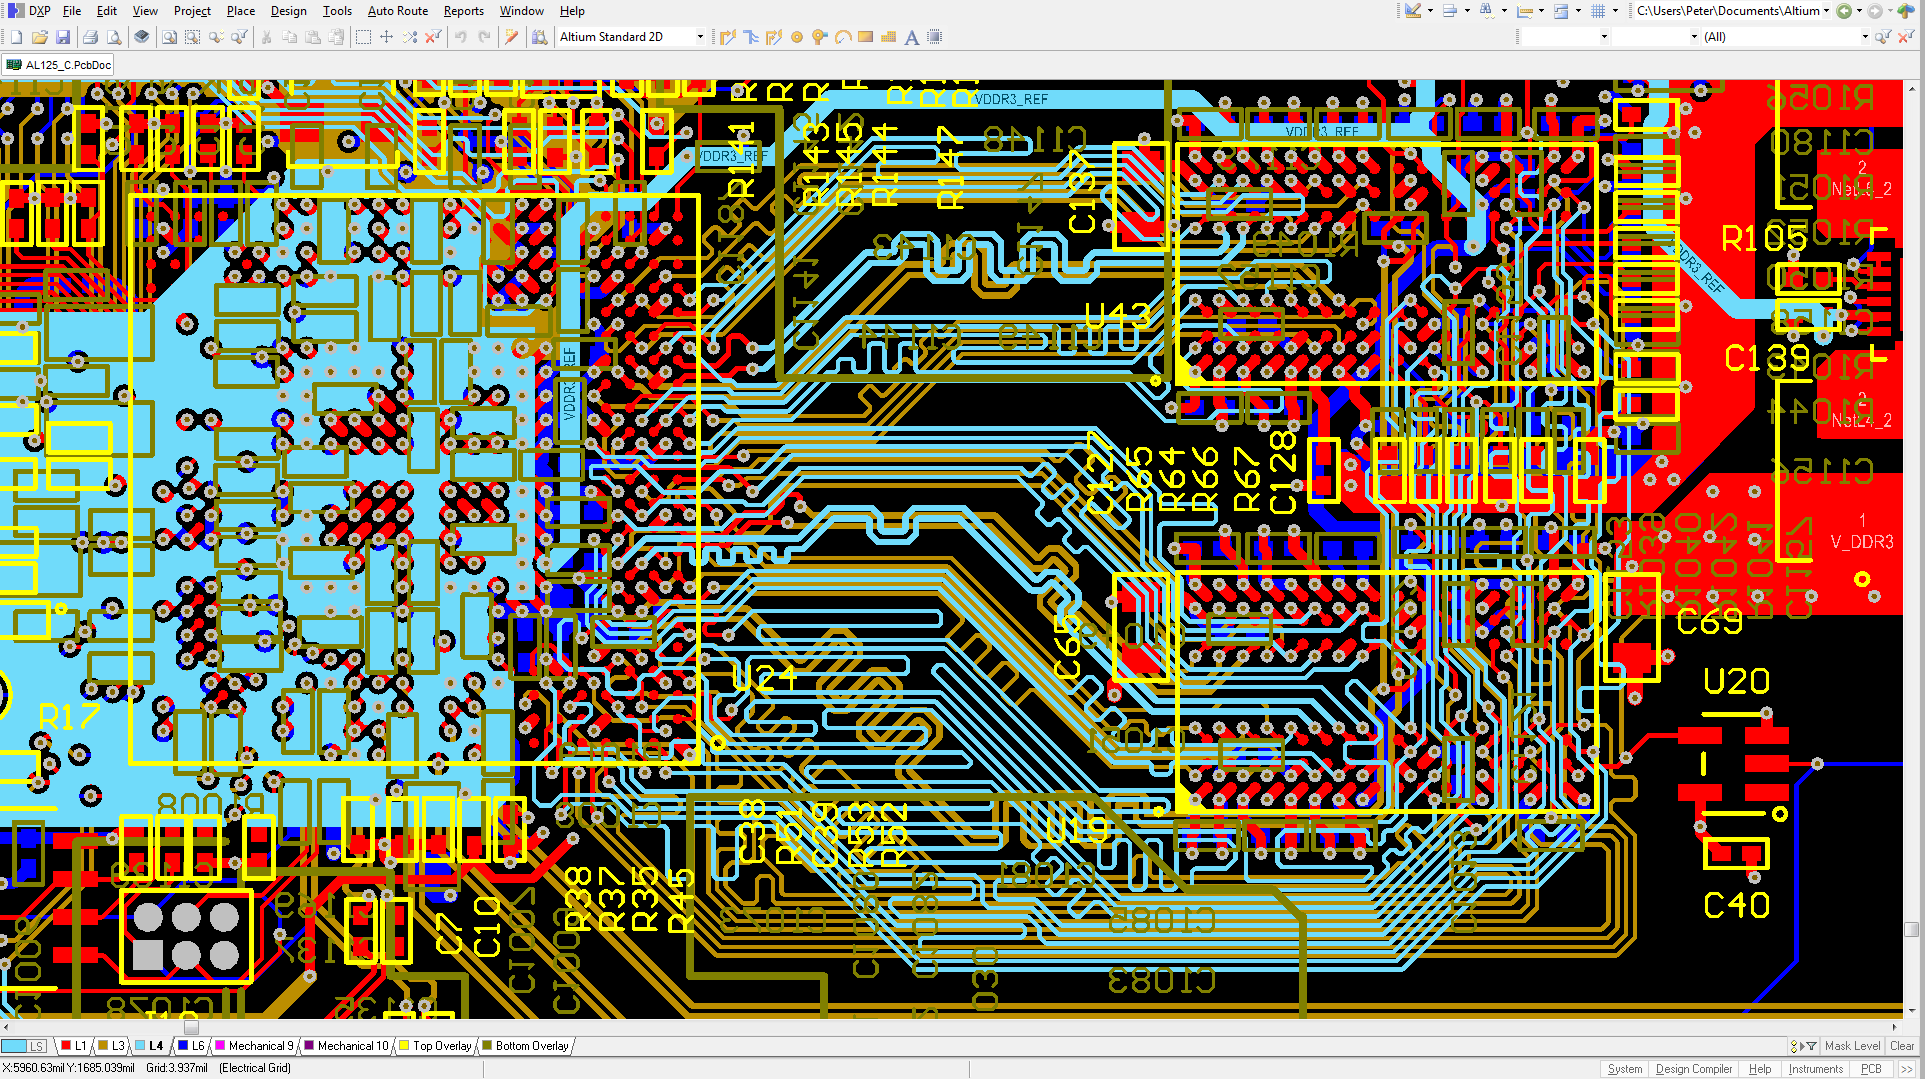Click the Place Arc tool icon
The height and width of the screenshot is (1079, 1925).
[843, 37]
